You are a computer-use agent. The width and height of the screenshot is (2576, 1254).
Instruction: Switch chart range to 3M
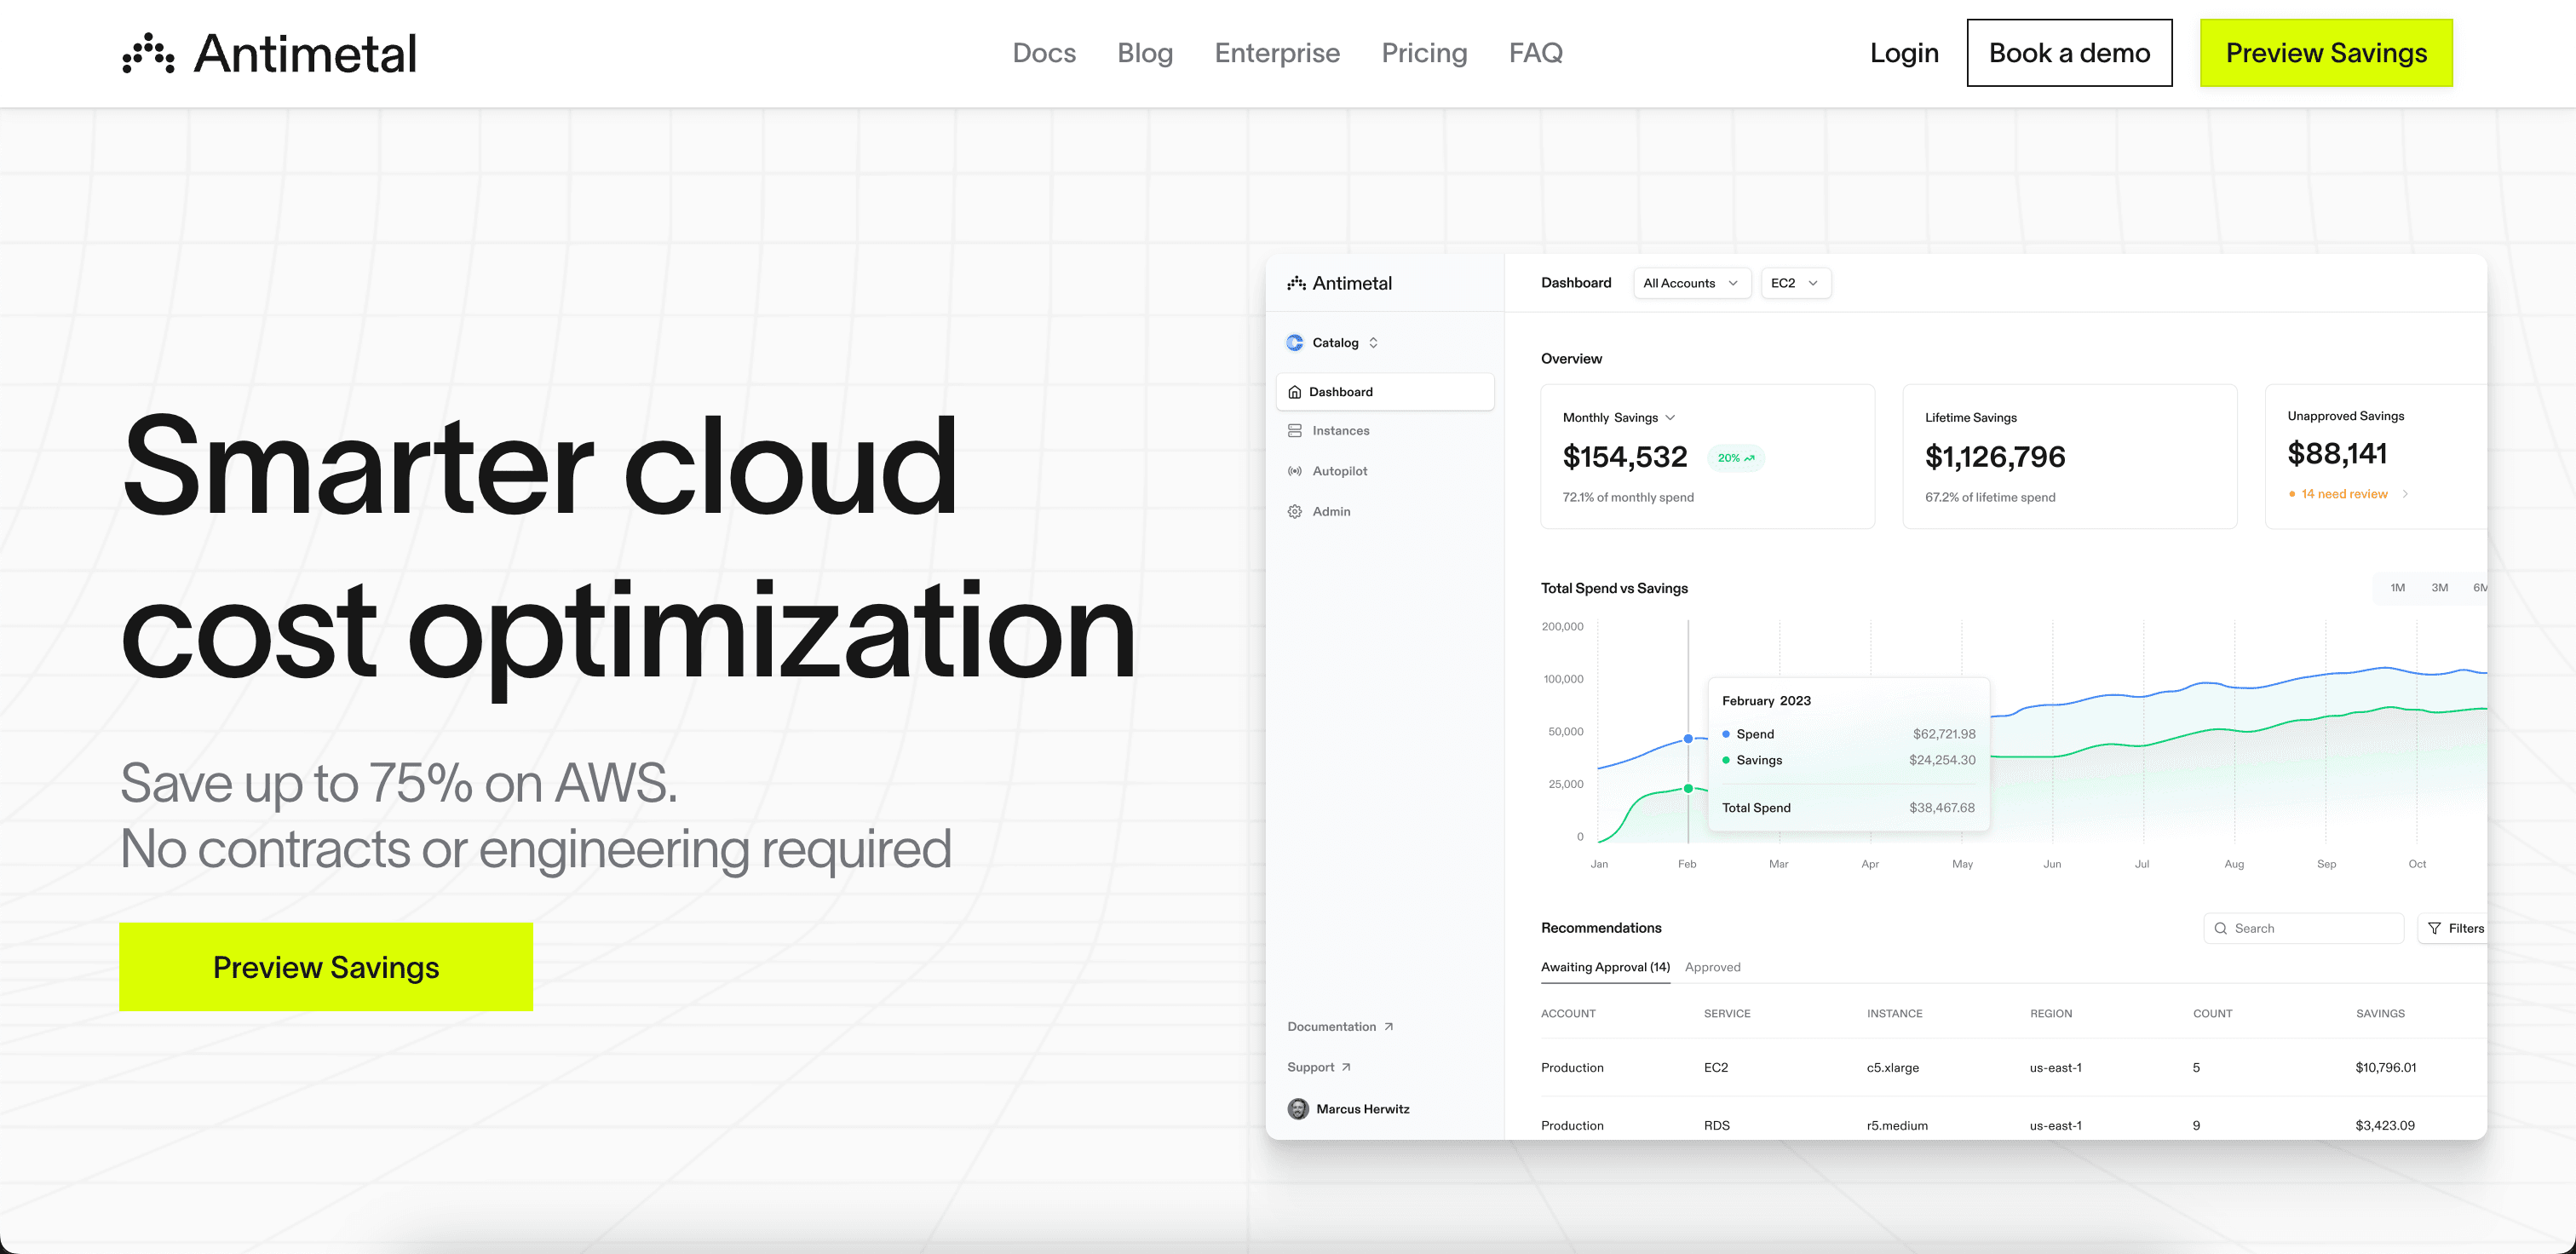(2439, 588)
